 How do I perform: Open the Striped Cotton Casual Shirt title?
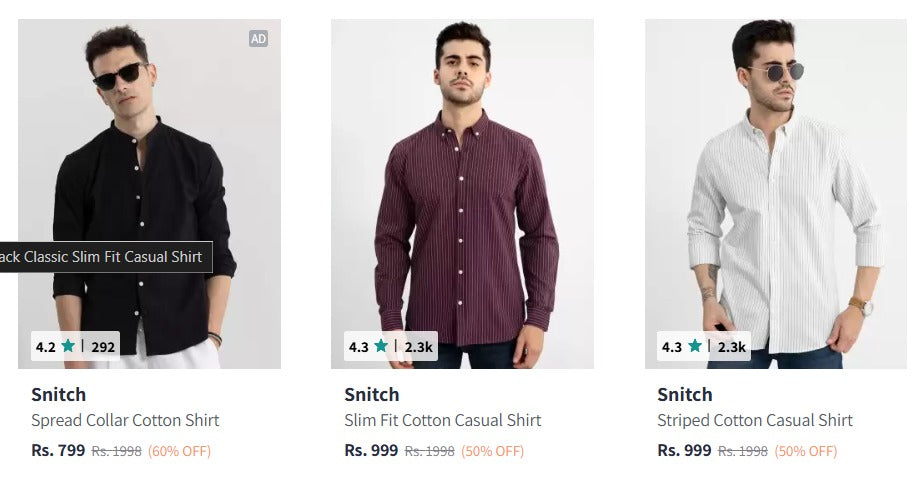755,421
